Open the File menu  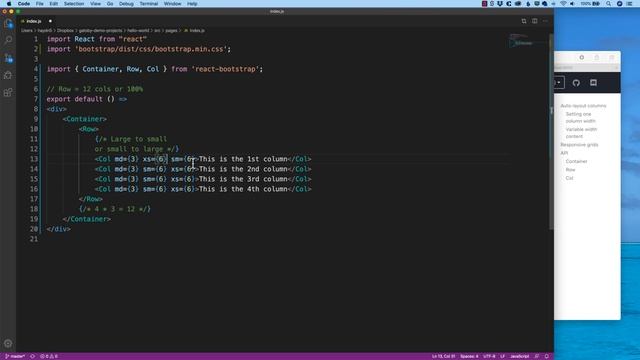[40, 4]
